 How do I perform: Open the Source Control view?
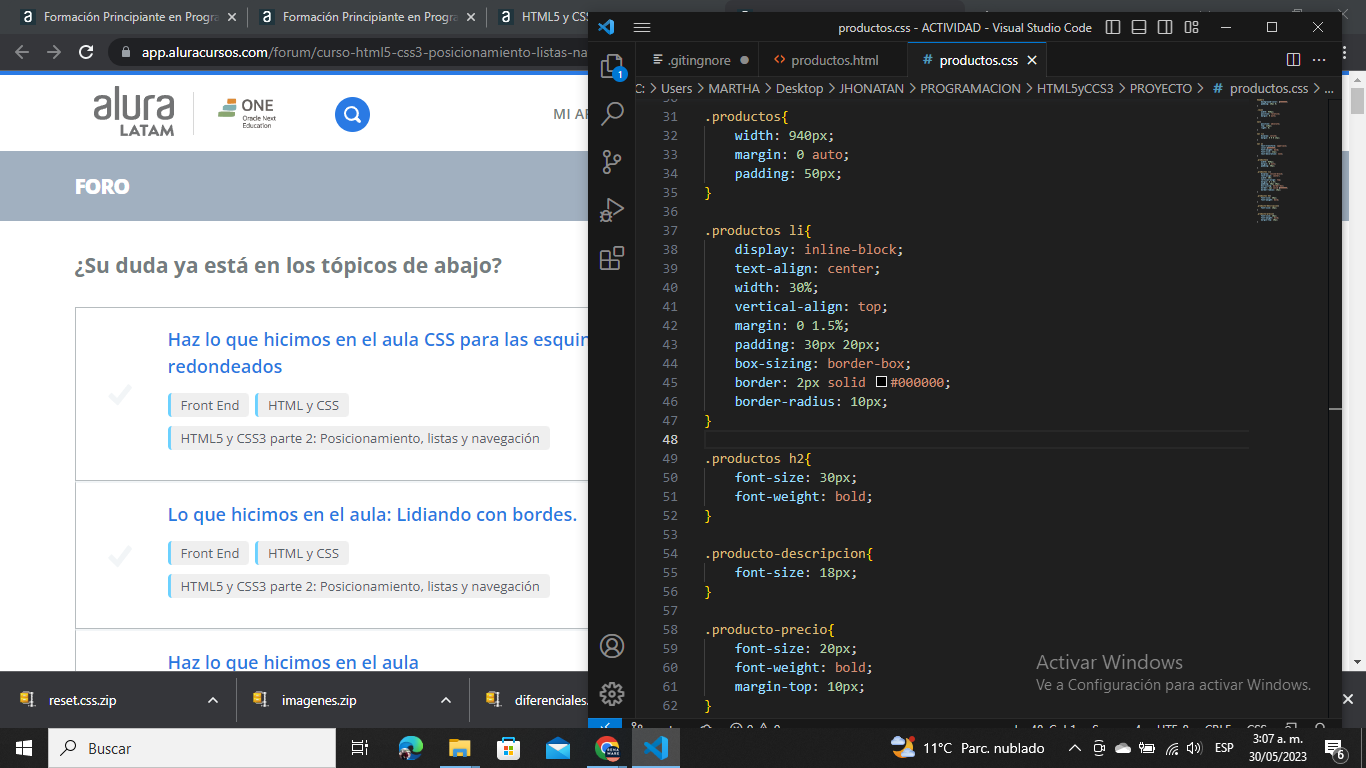[x=611, y=162]
